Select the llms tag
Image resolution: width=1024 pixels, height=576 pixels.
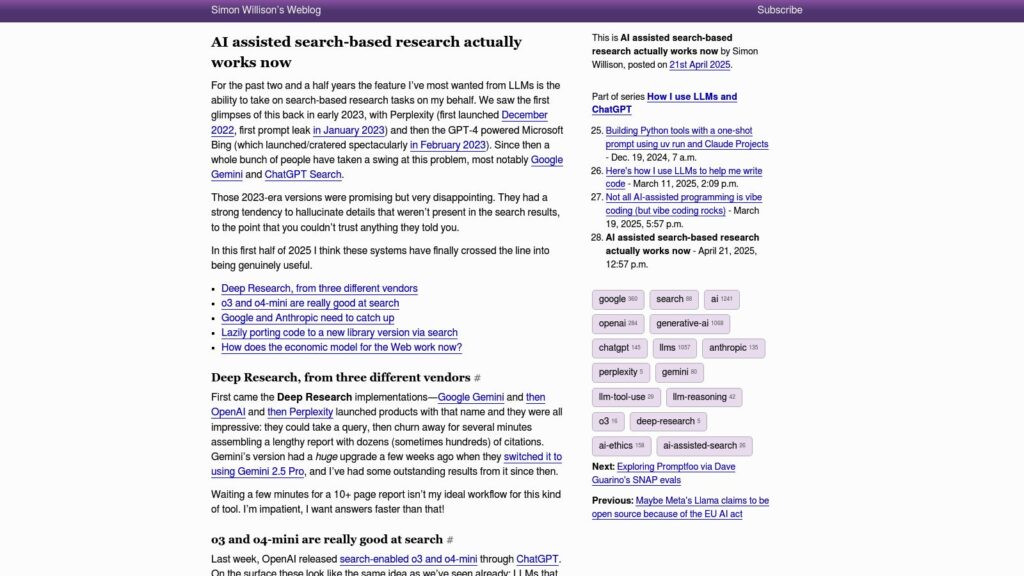pyautogui.click(x=675, y=348)
